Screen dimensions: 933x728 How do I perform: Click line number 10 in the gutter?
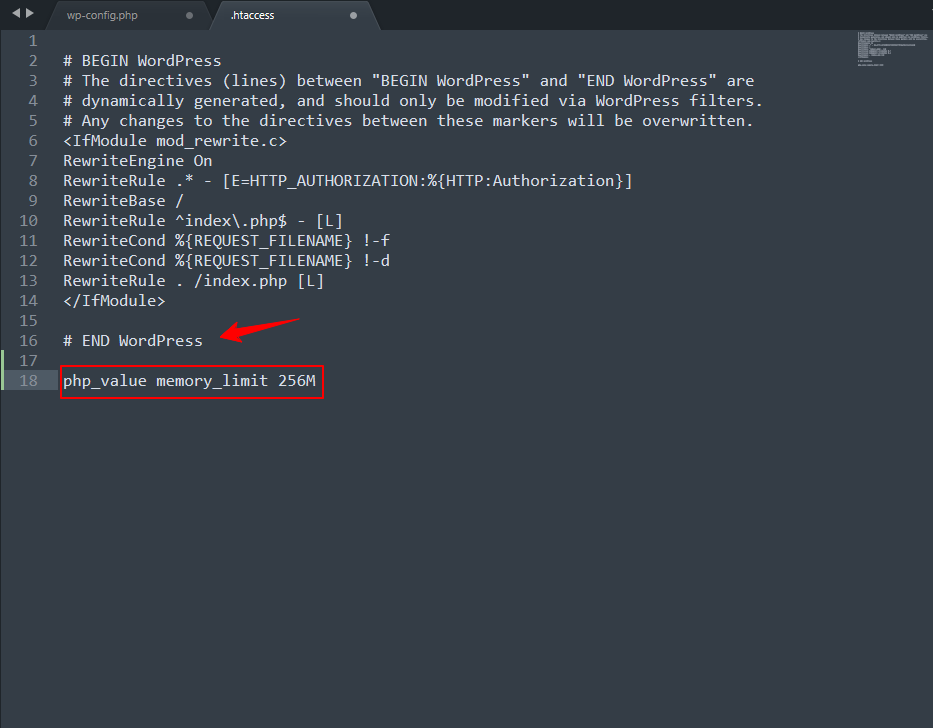(x=29, y=221)
